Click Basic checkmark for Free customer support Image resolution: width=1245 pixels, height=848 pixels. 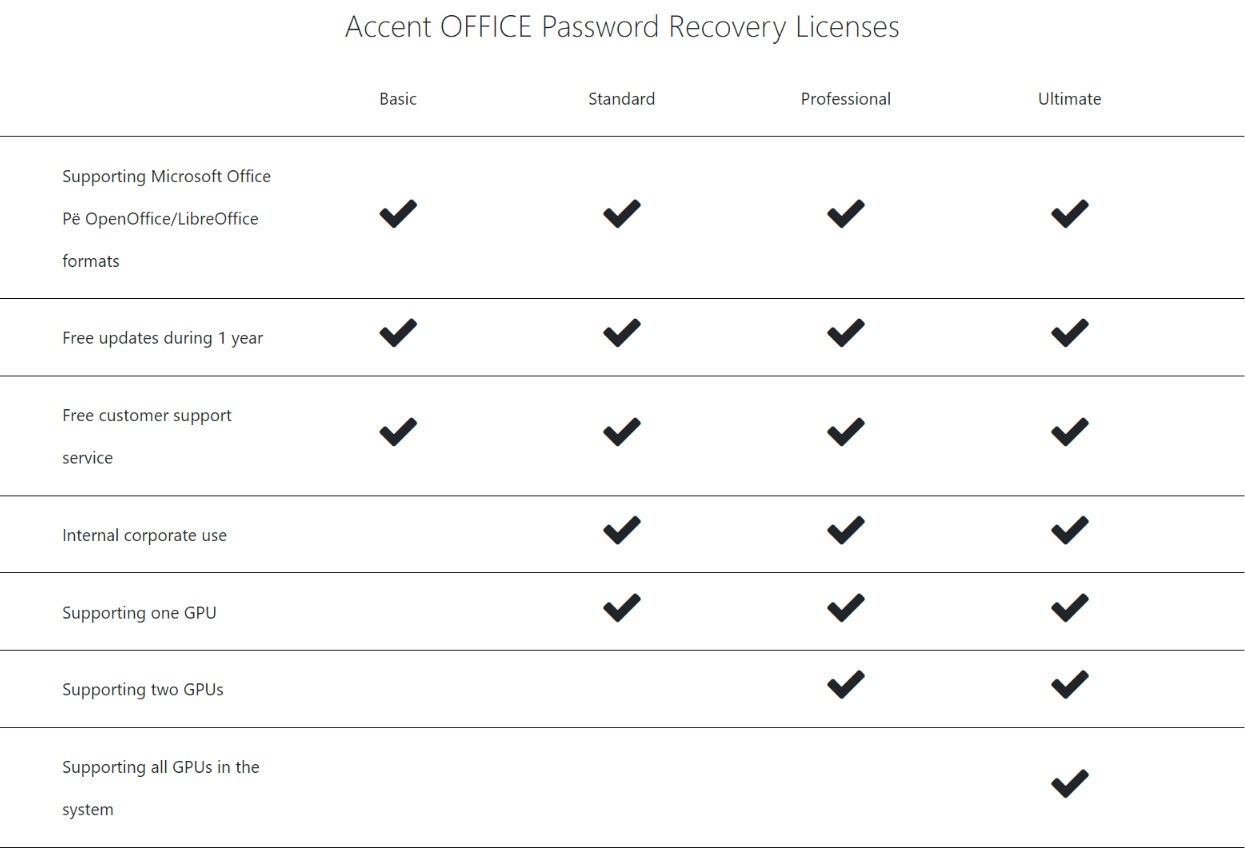coord(398,432)
